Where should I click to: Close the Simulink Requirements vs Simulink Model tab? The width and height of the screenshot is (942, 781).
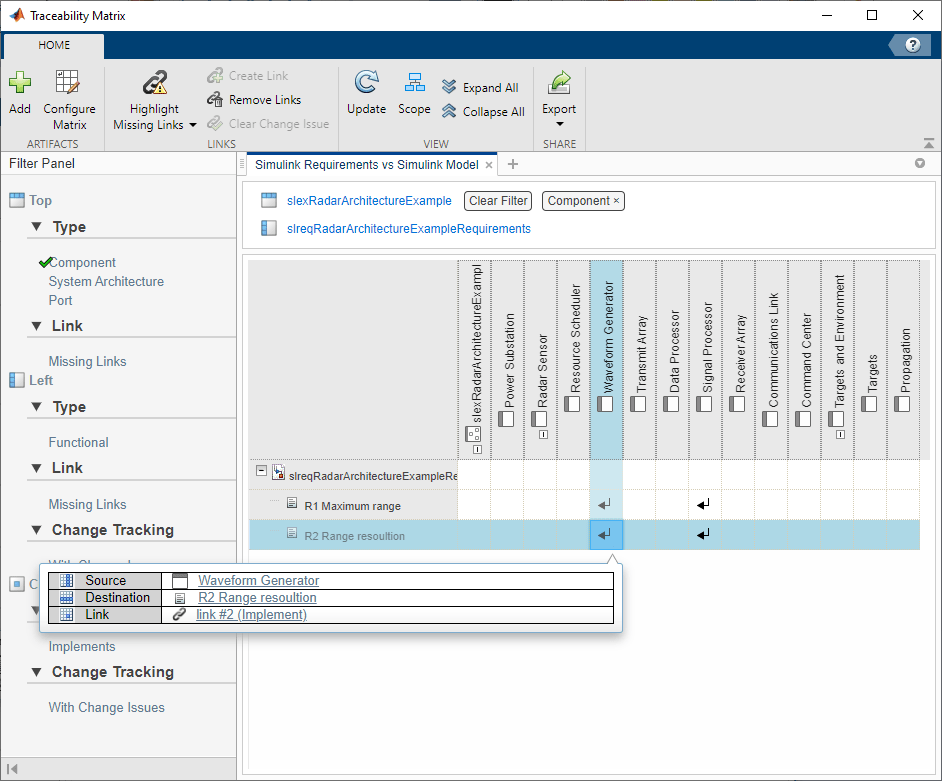(x=489, y=165)
